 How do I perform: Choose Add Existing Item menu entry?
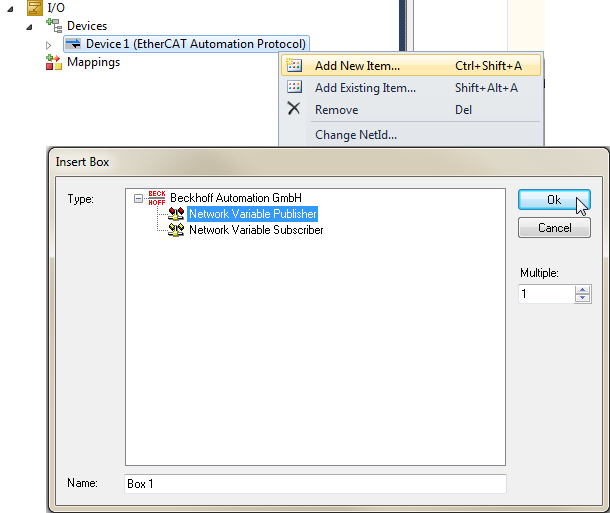coord(411,88)
